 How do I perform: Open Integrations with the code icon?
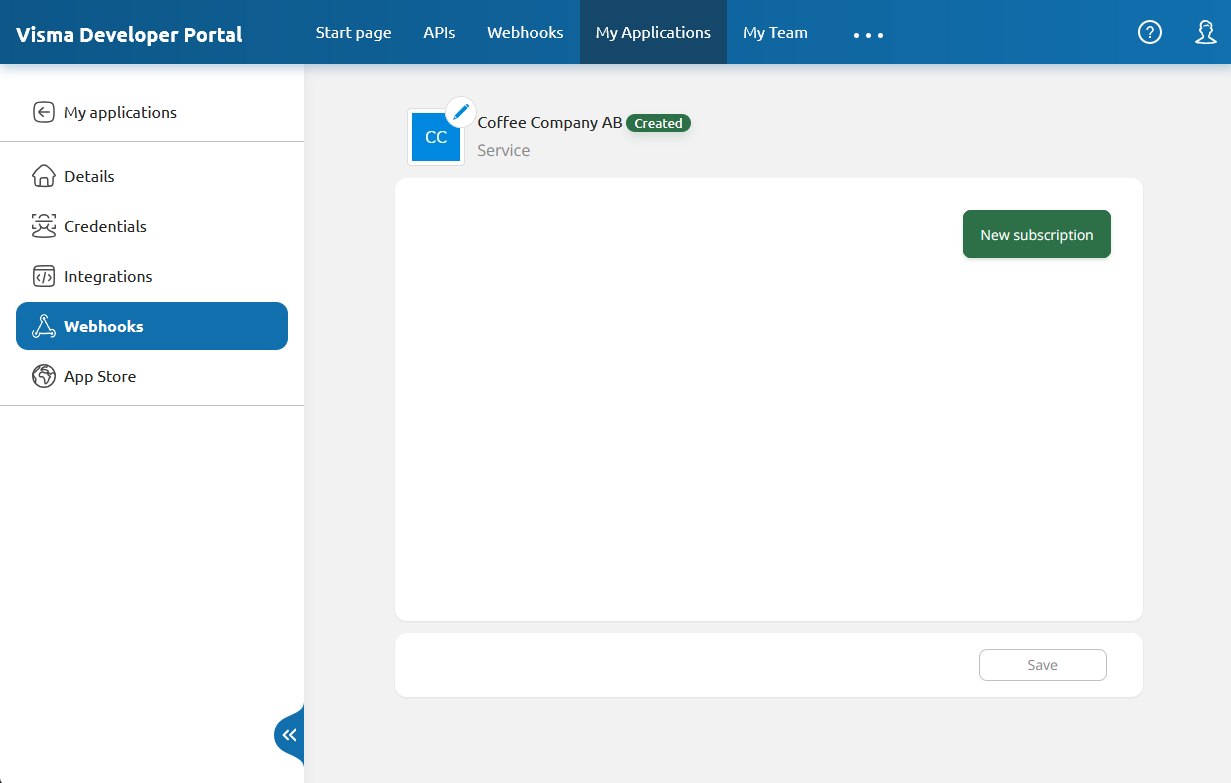[x=44, y=276]
